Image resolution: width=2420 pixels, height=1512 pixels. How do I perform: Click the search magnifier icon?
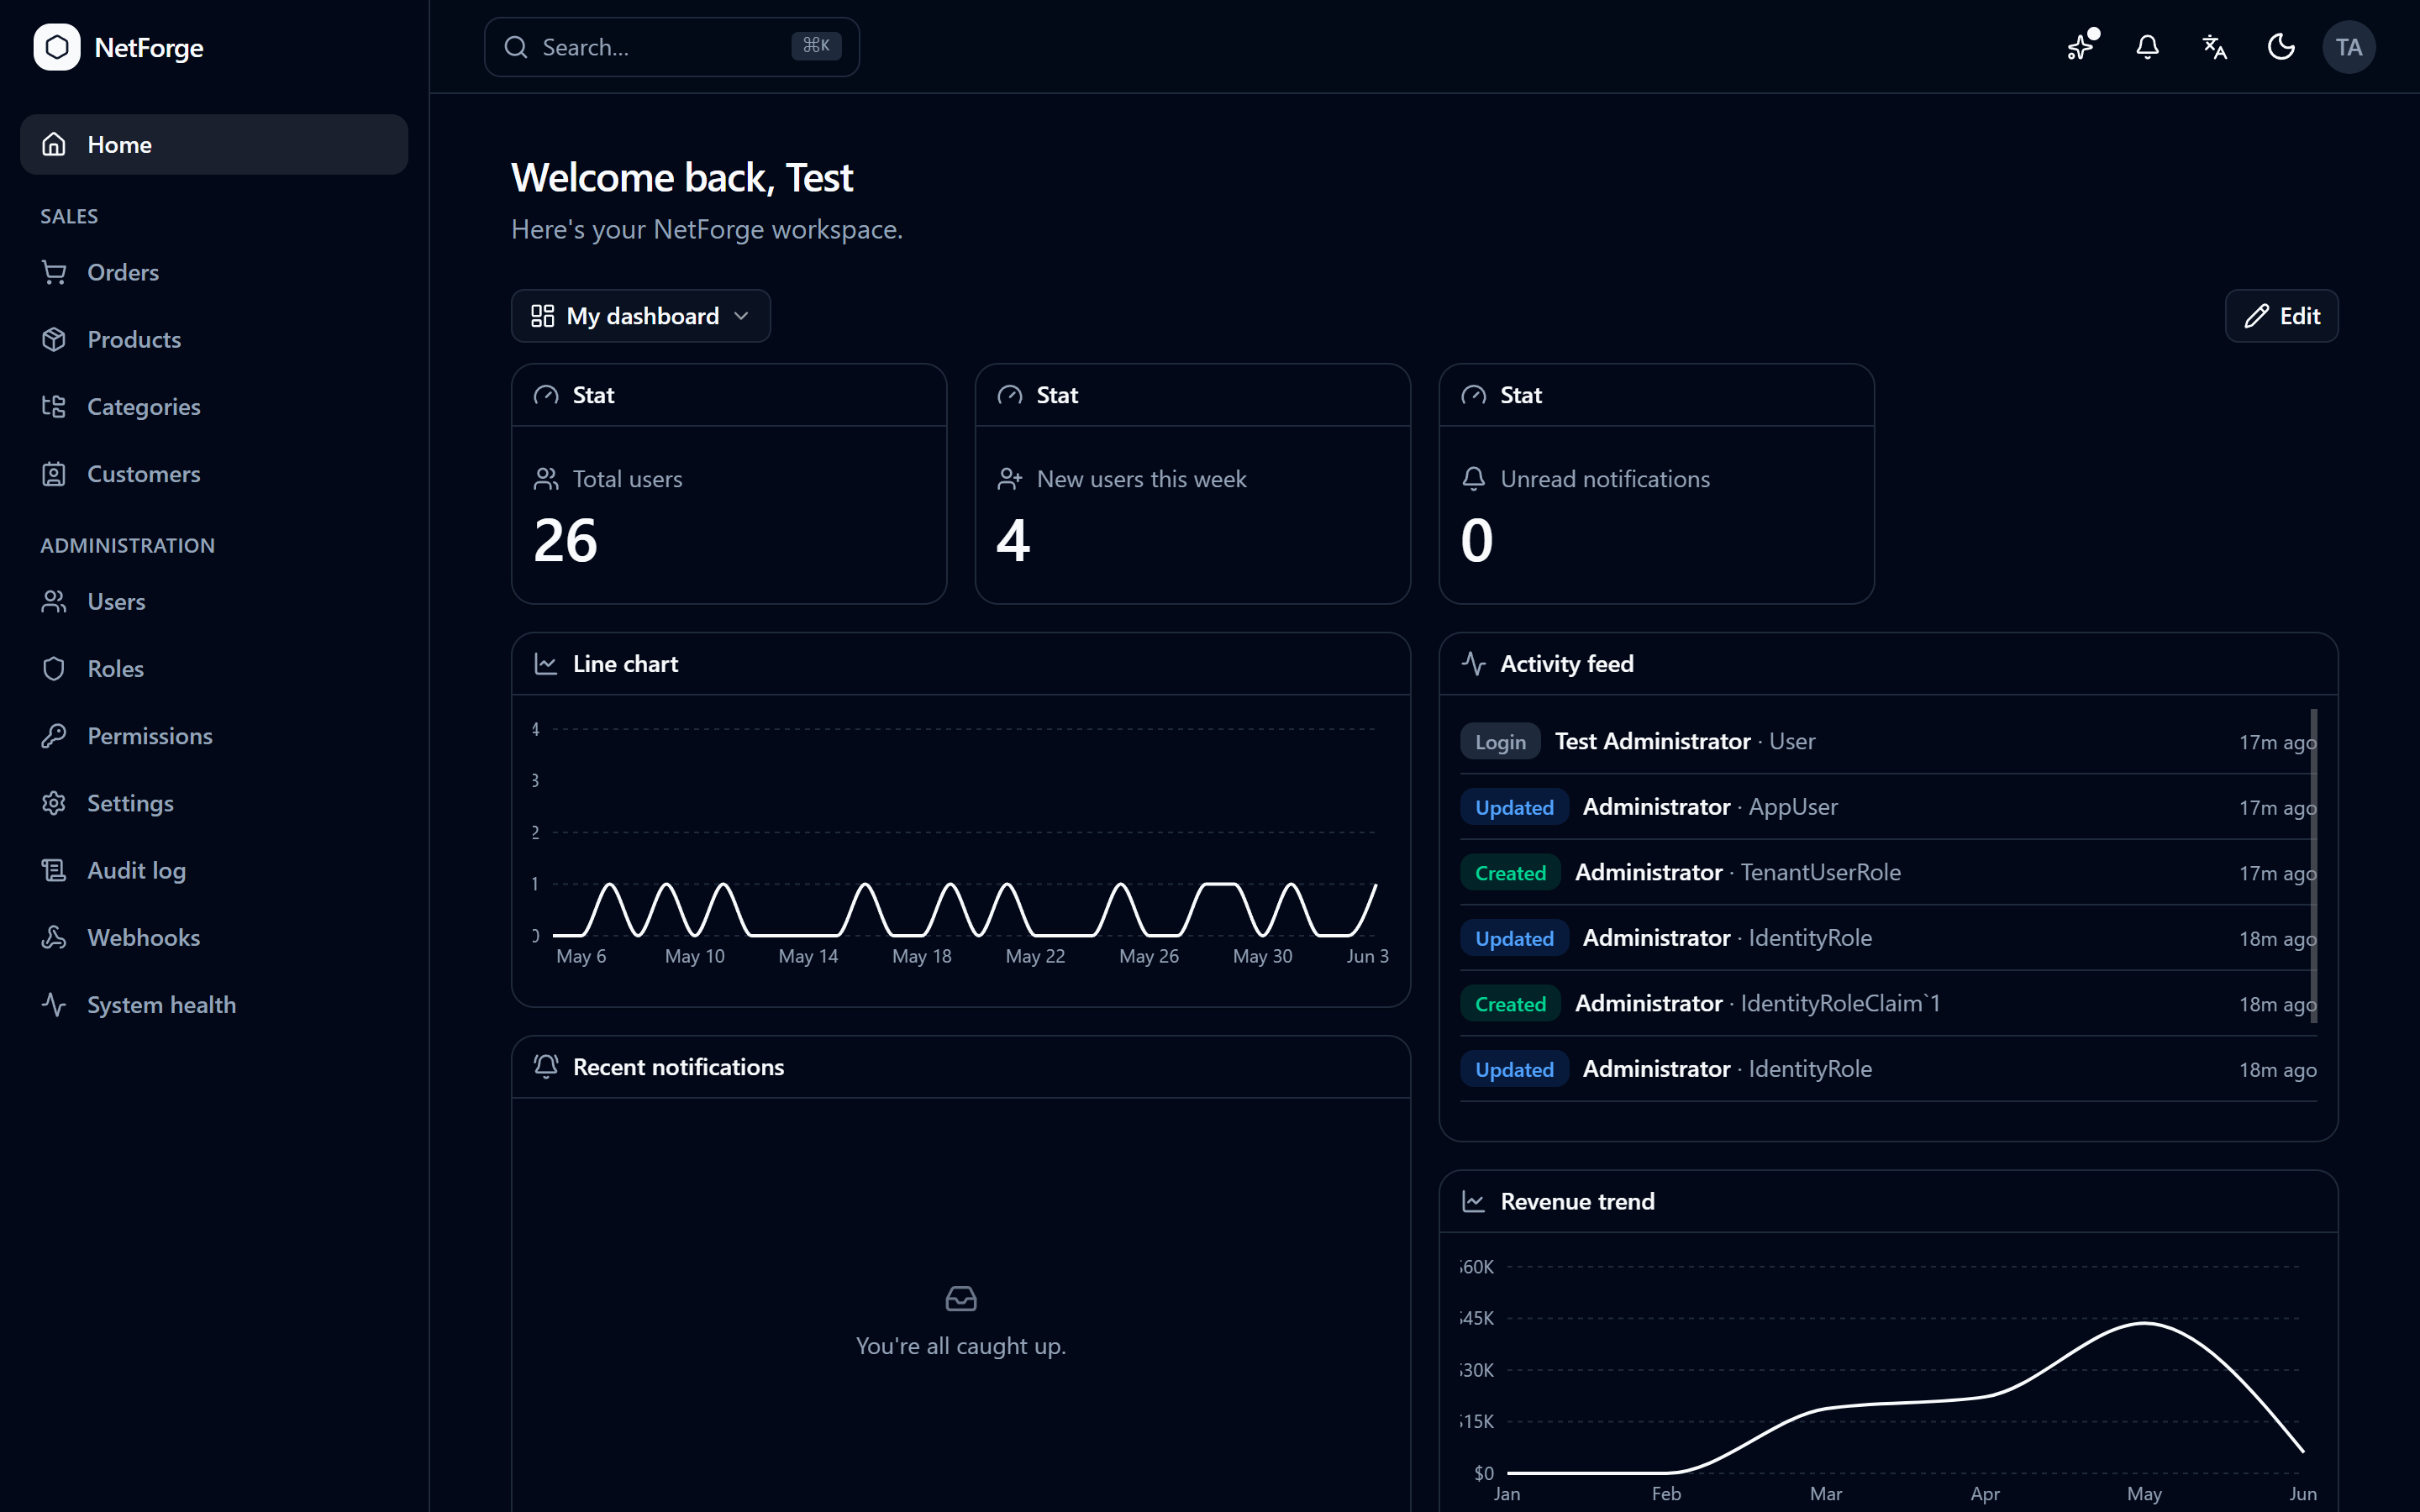(x=516, y=47)
